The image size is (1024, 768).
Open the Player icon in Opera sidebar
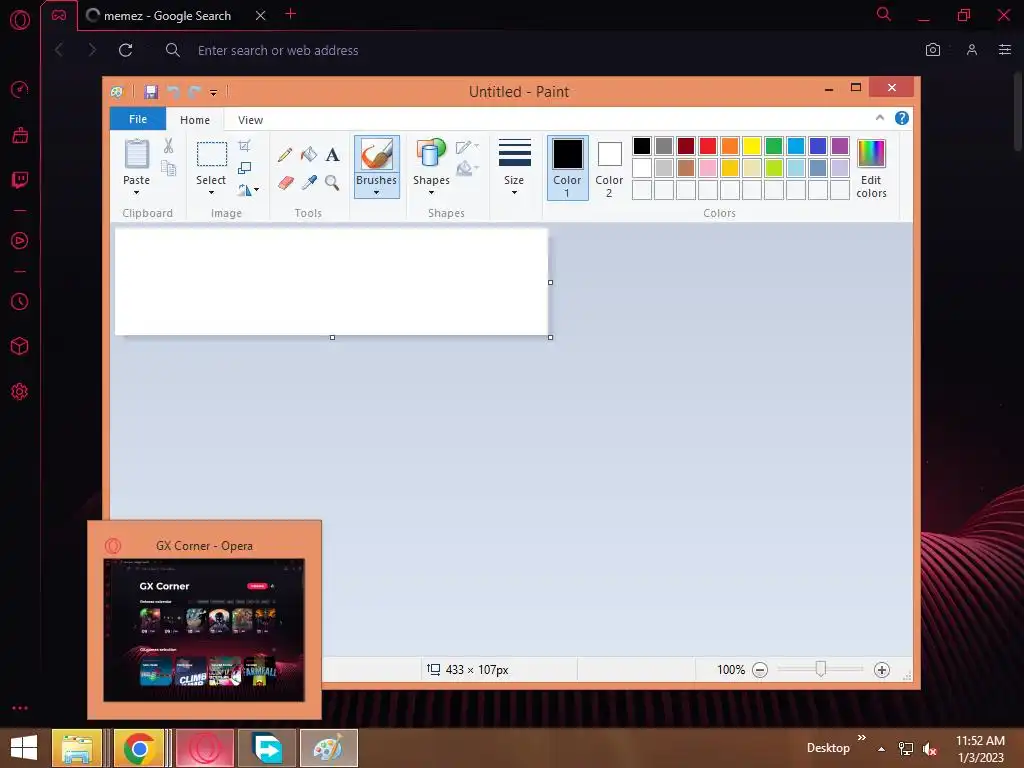point(20,241)
